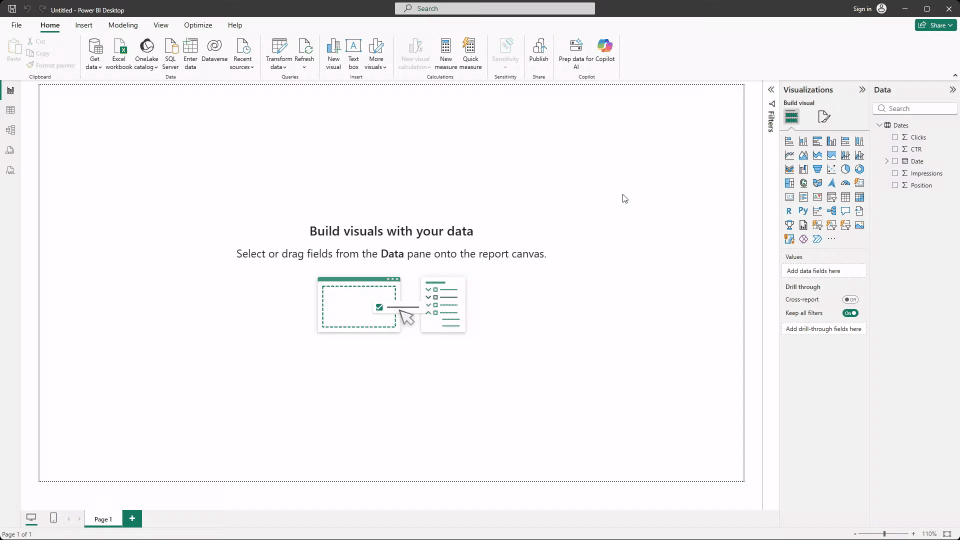Screen dimensions: 960x540
Task: Switch to the View ribbon tab
Action: [x=161, y=25]
